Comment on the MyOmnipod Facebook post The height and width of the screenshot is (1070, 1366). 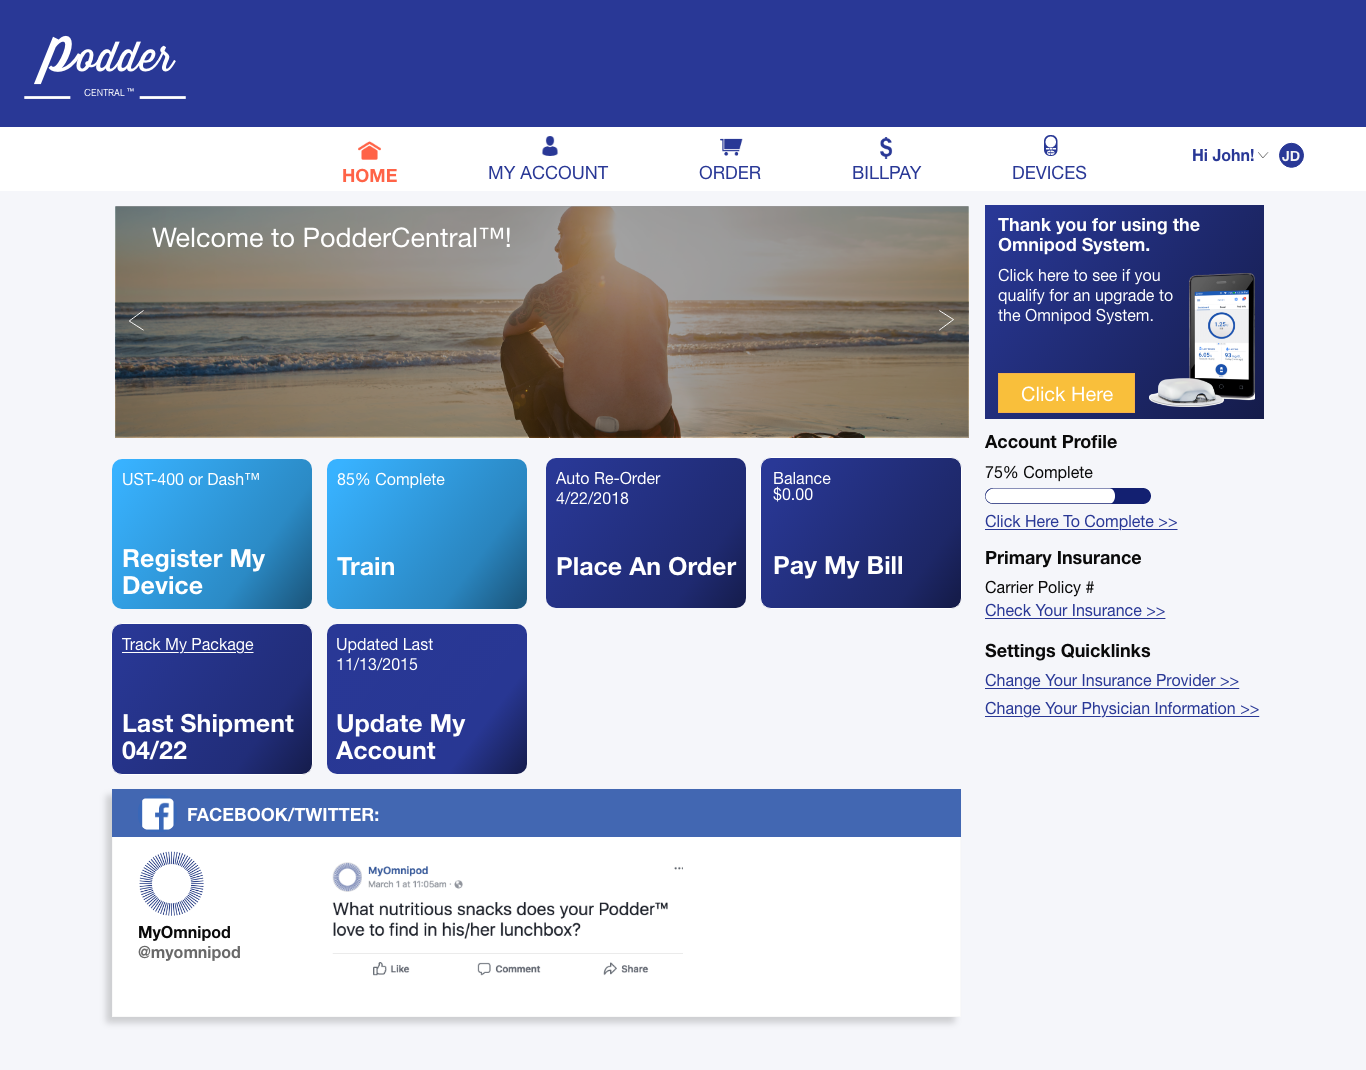point(509,969)
